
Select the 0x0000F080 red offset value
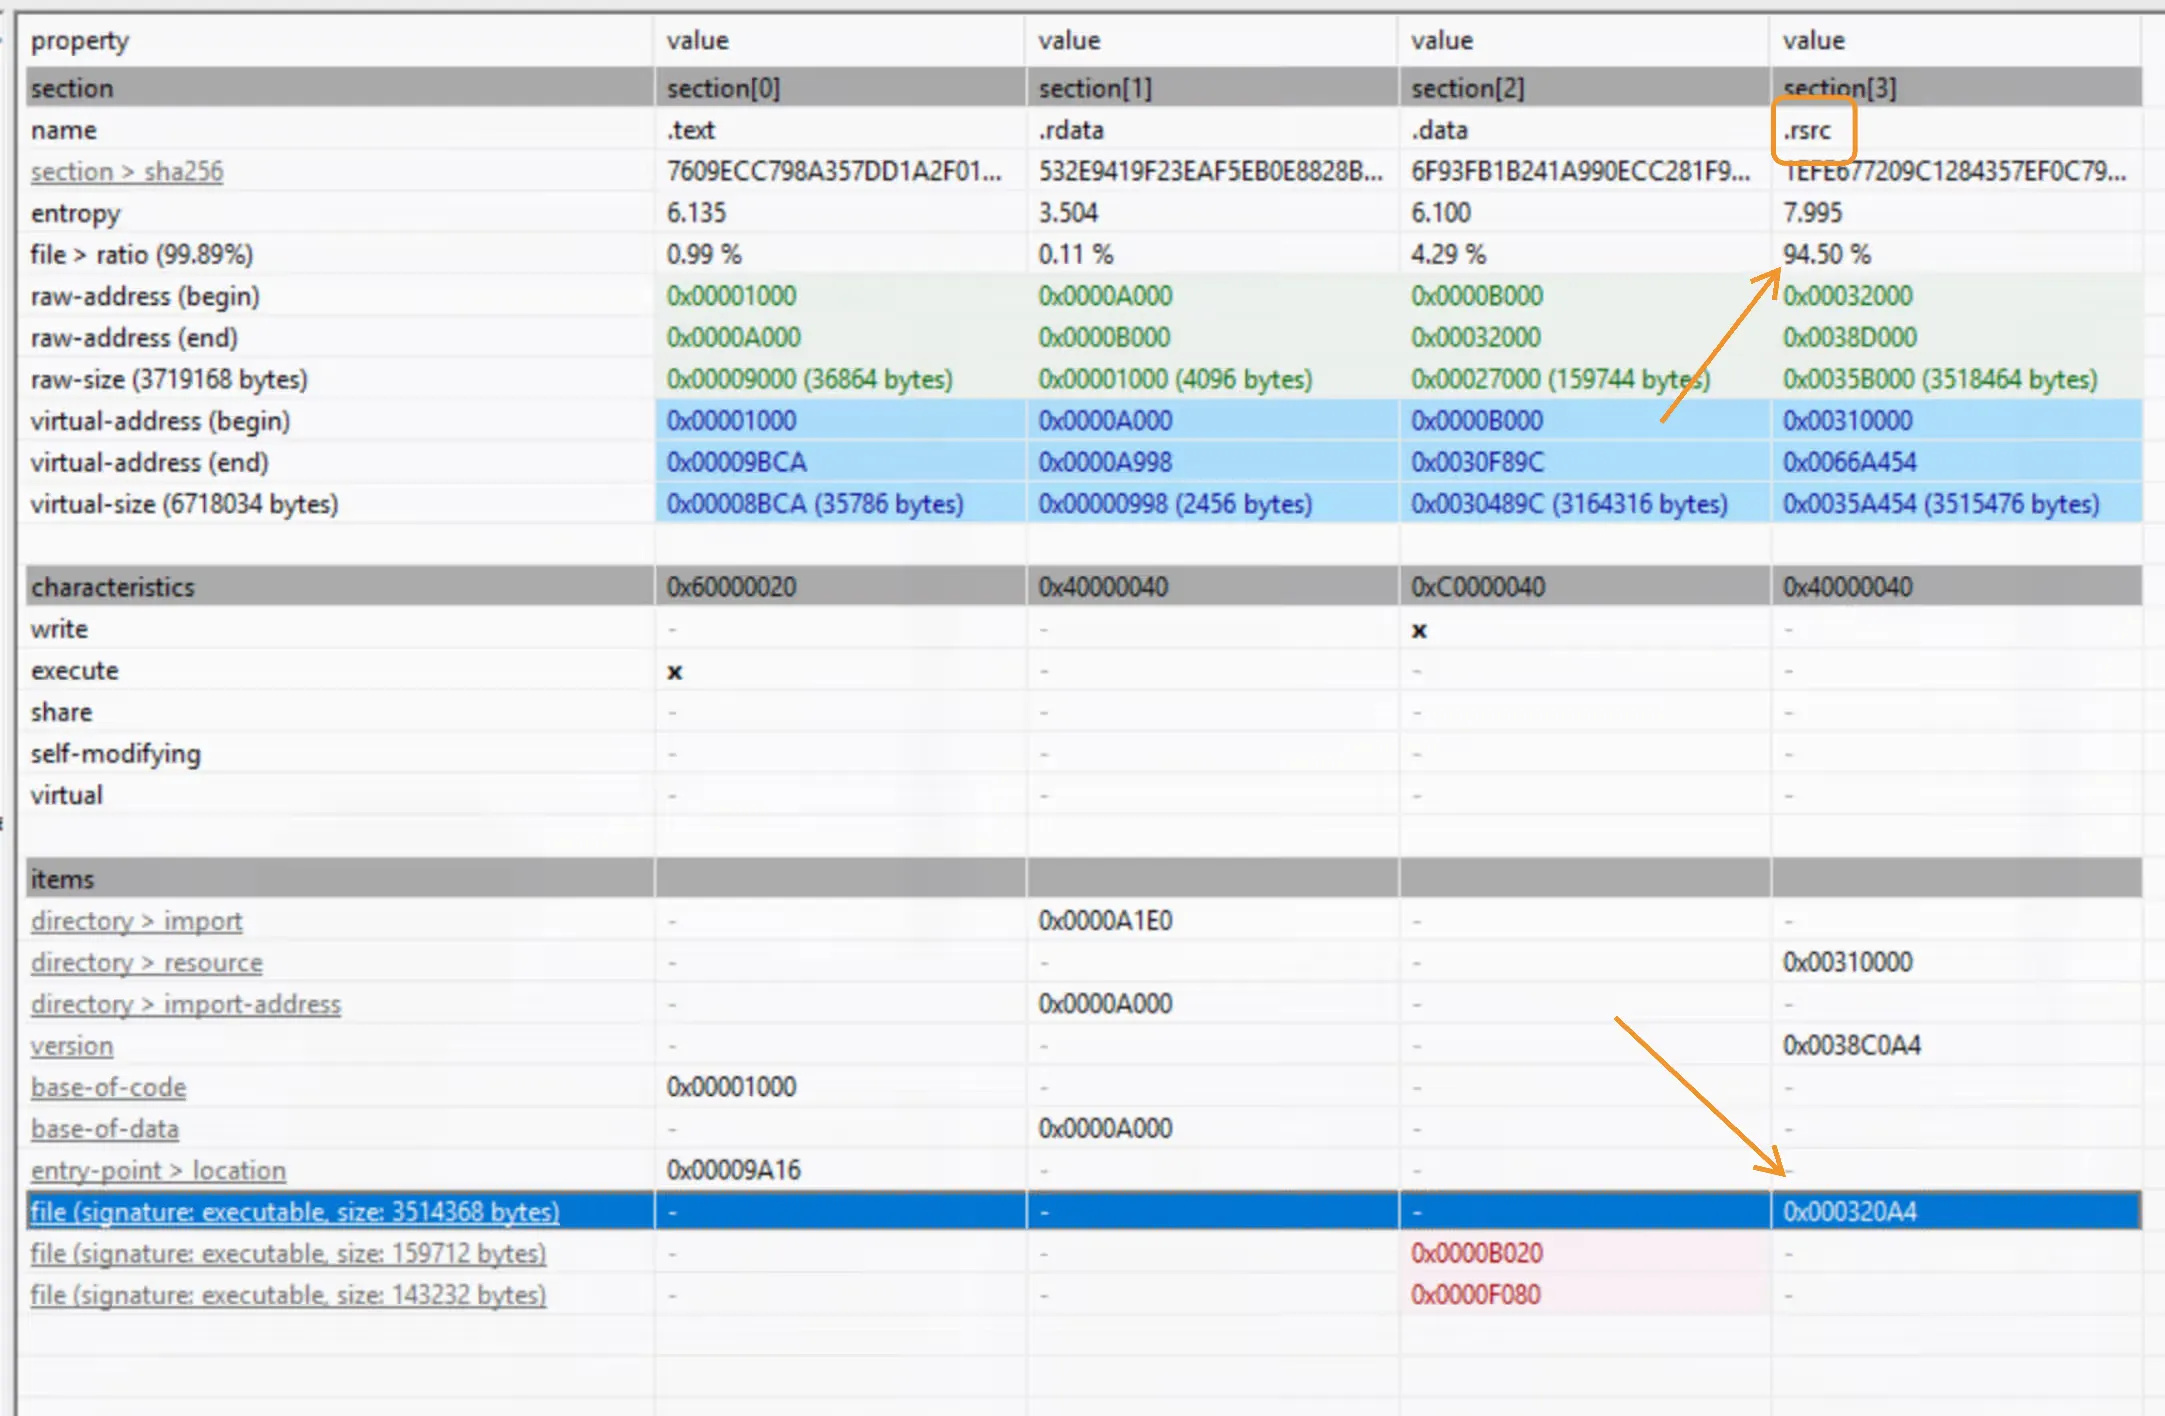(x=1476, y=1295)
